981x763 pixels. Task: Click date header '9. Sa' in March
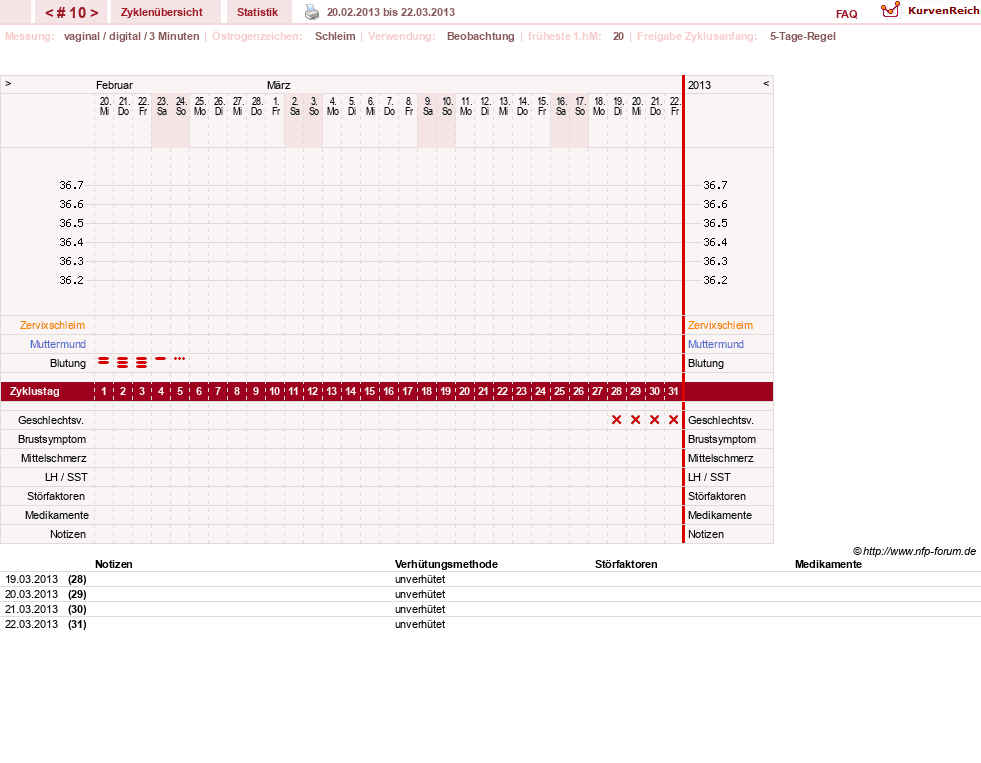tap(428, 106)
